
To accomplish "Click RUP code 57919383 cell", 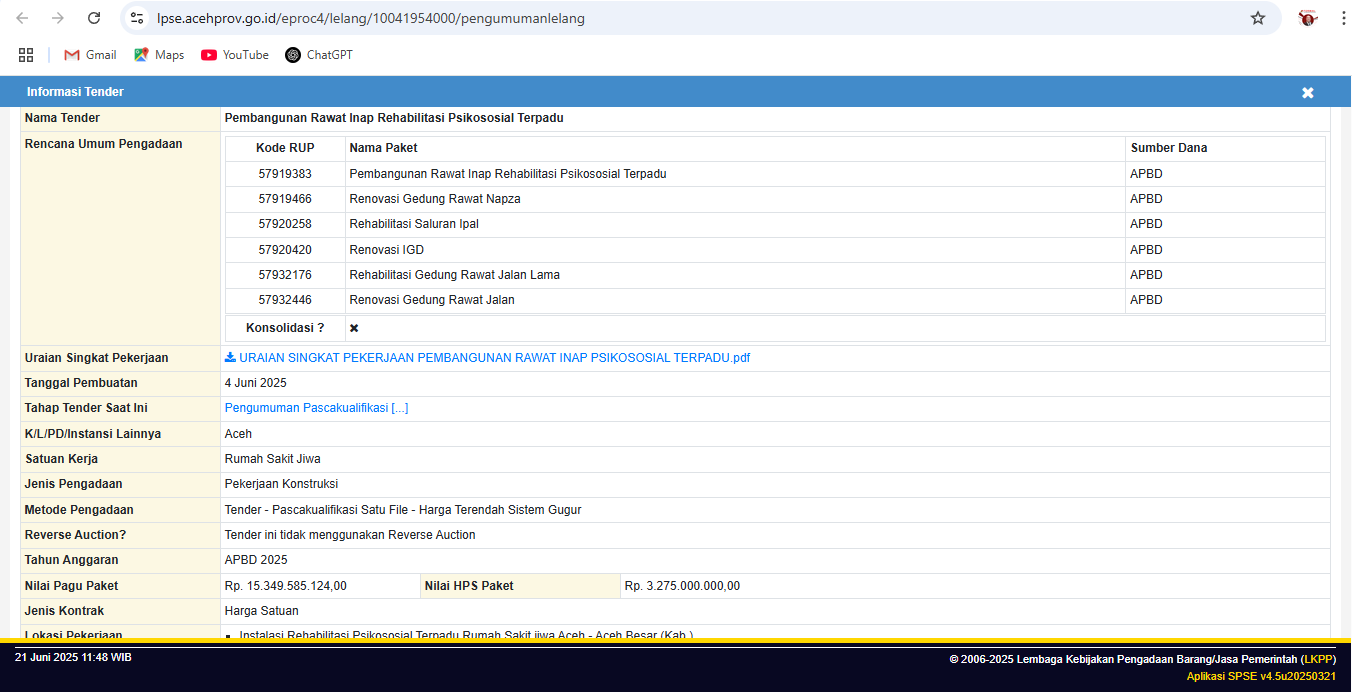I will [285, 174].
